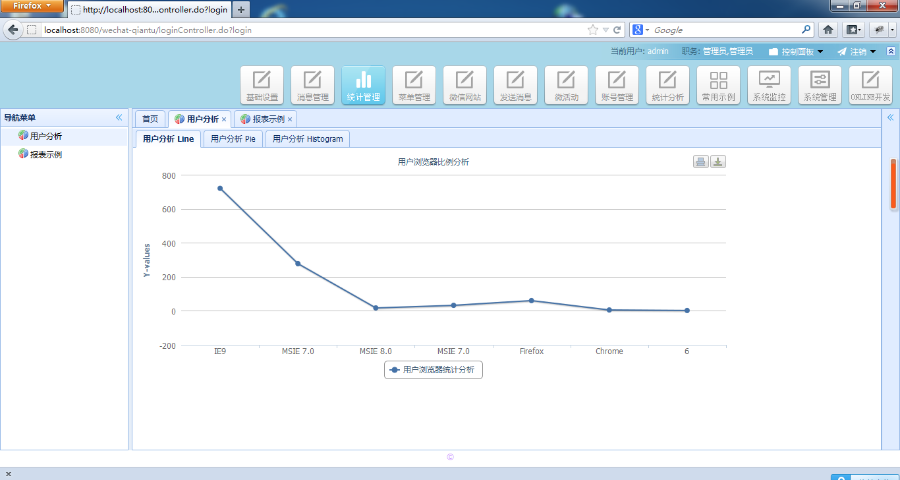Click the MSIE 8.0 data point
Screen dimensions: 900x480
pos(375,308)
